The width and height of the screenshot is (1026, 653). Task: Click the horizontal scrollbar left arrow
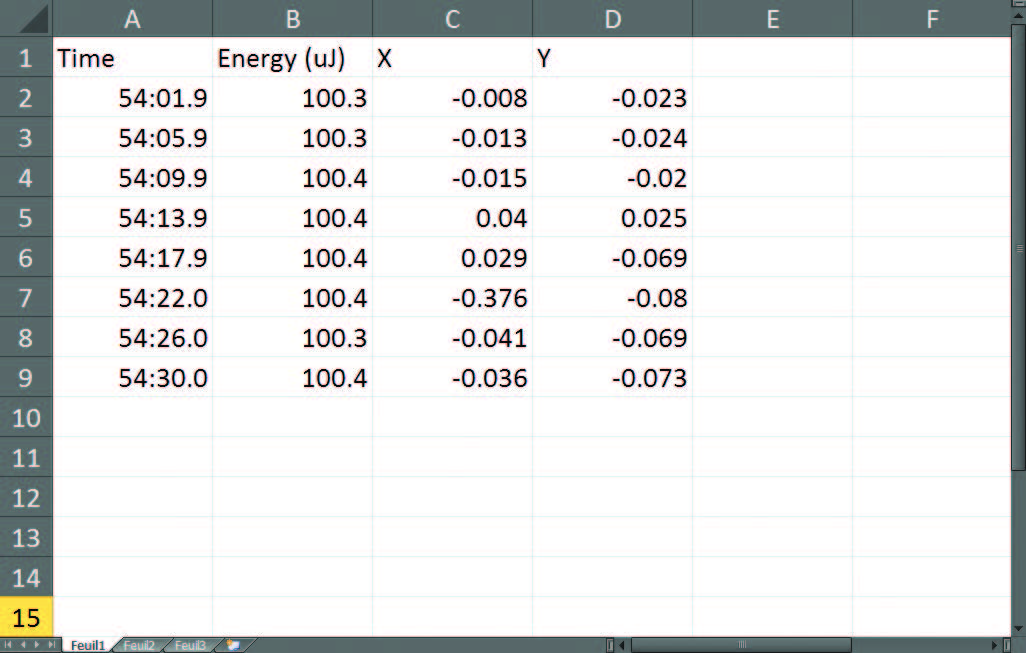[x=622, y=646]
